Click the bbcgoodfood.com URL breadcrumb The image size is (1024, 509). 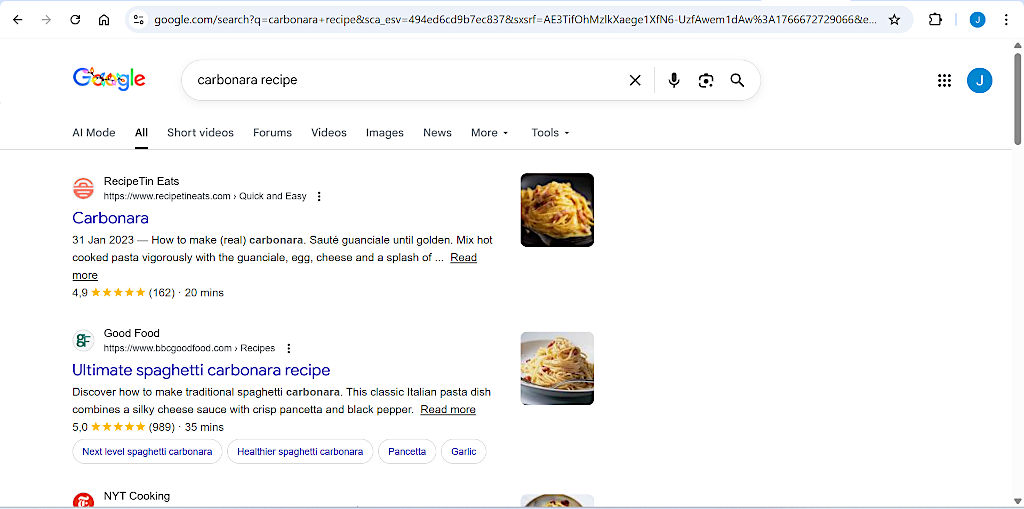click(x=189, y=348)
